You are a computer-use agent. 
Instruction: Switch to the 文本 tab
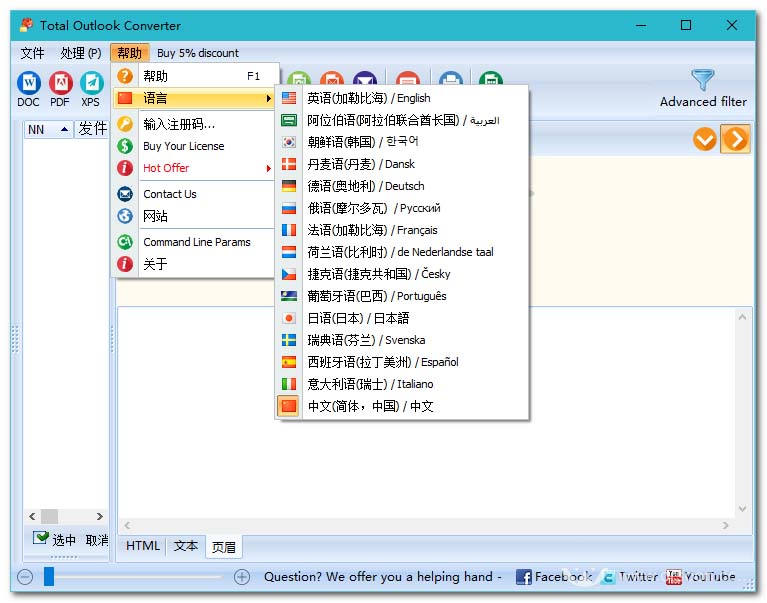tap(186, 546)
